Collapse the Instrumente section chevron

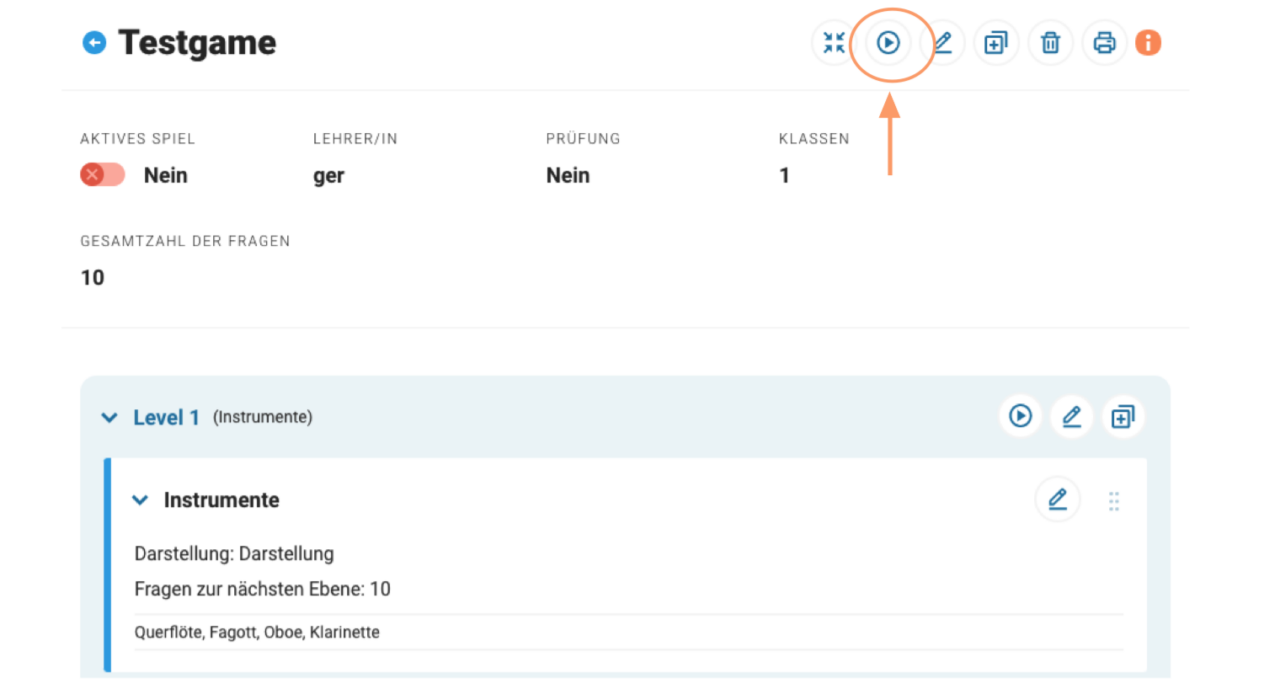tap(140, 500)
